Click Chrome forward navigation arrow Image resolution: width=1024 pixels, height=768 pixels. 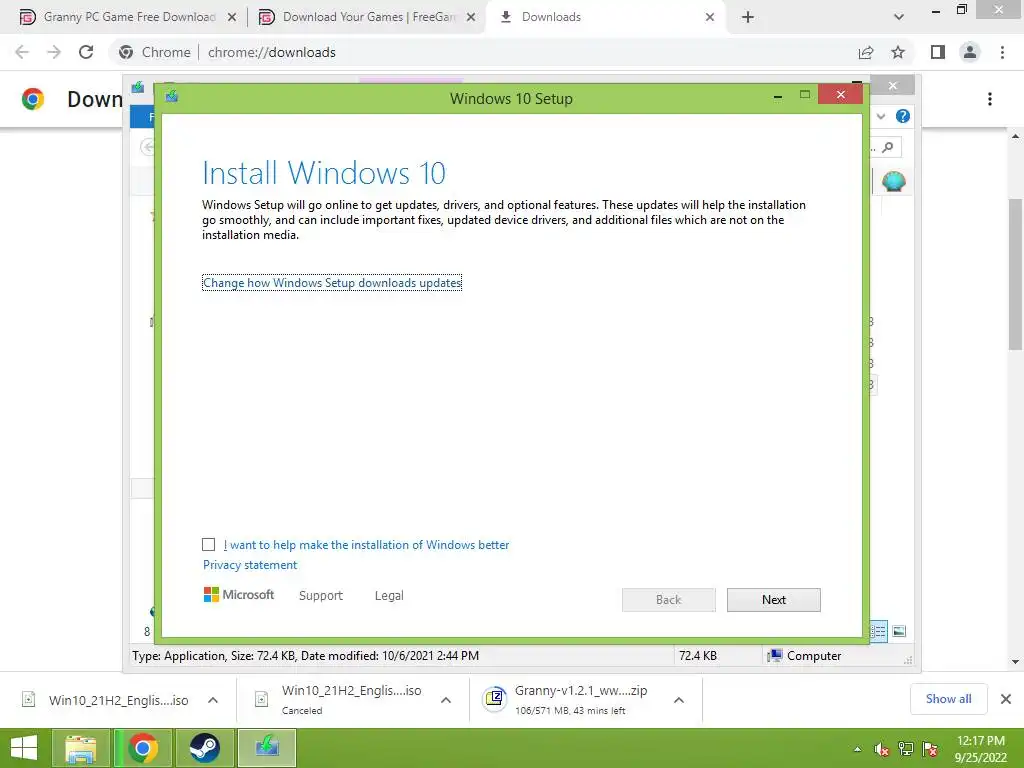tap(54, 52)
